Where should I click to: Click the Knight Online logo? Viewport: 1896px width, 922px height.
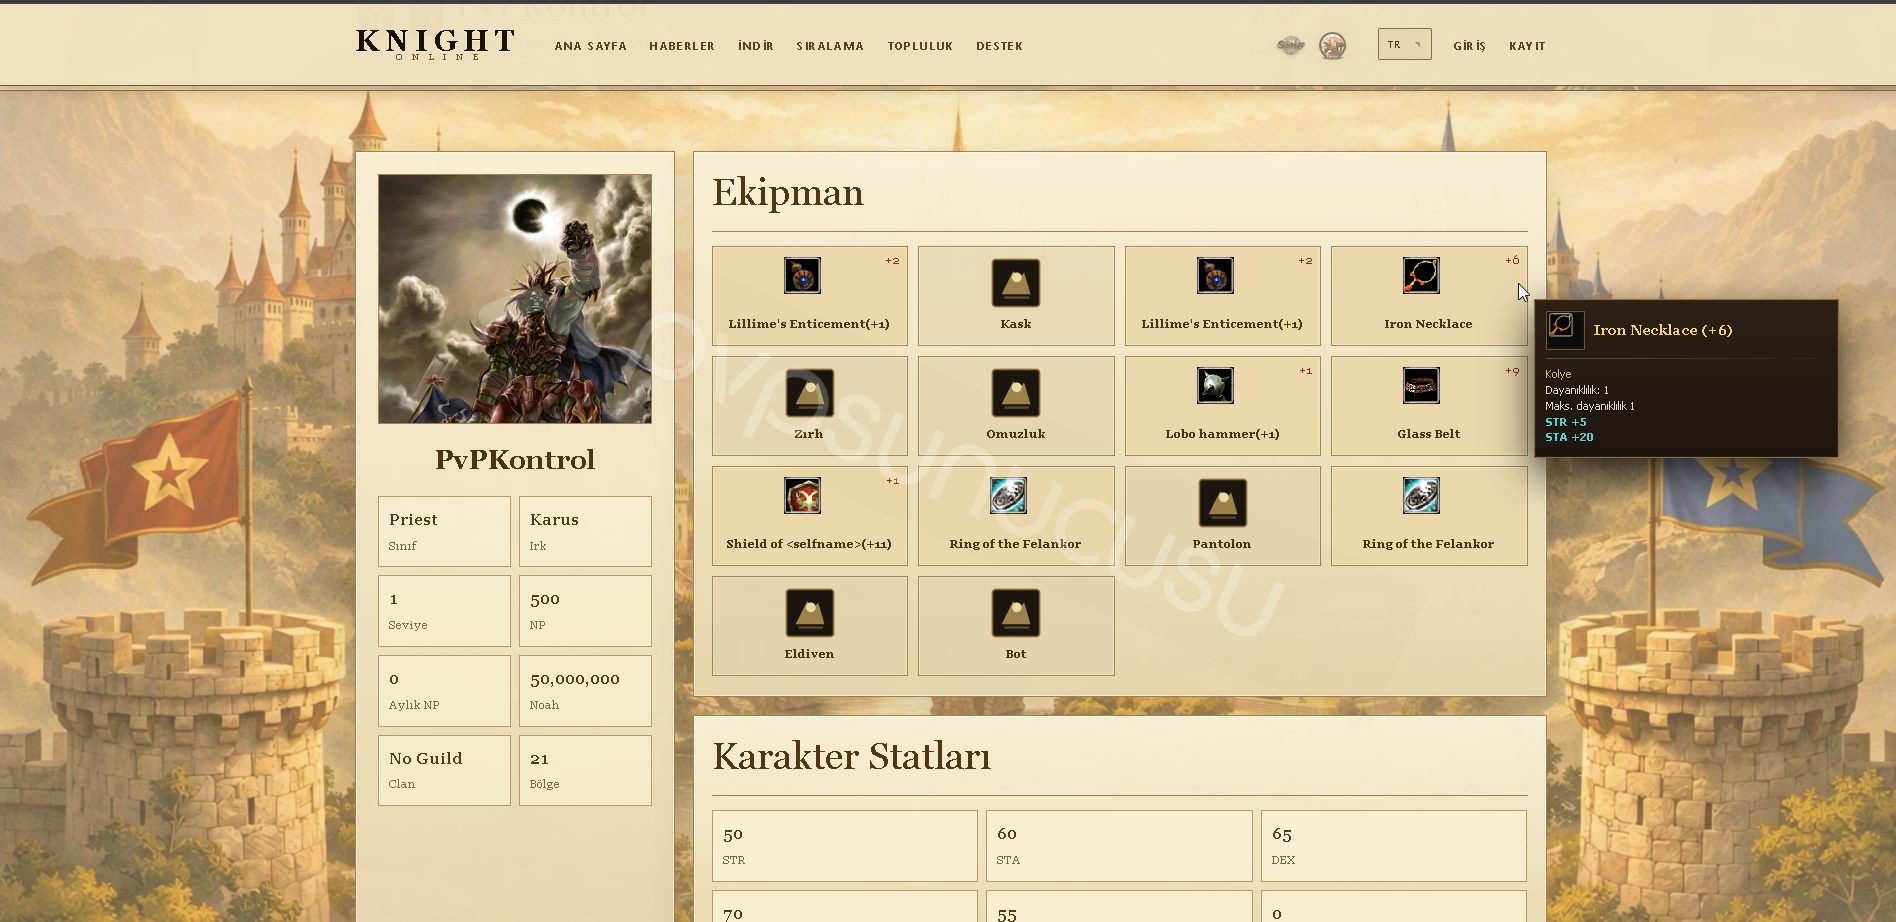(x=435, y=44)
